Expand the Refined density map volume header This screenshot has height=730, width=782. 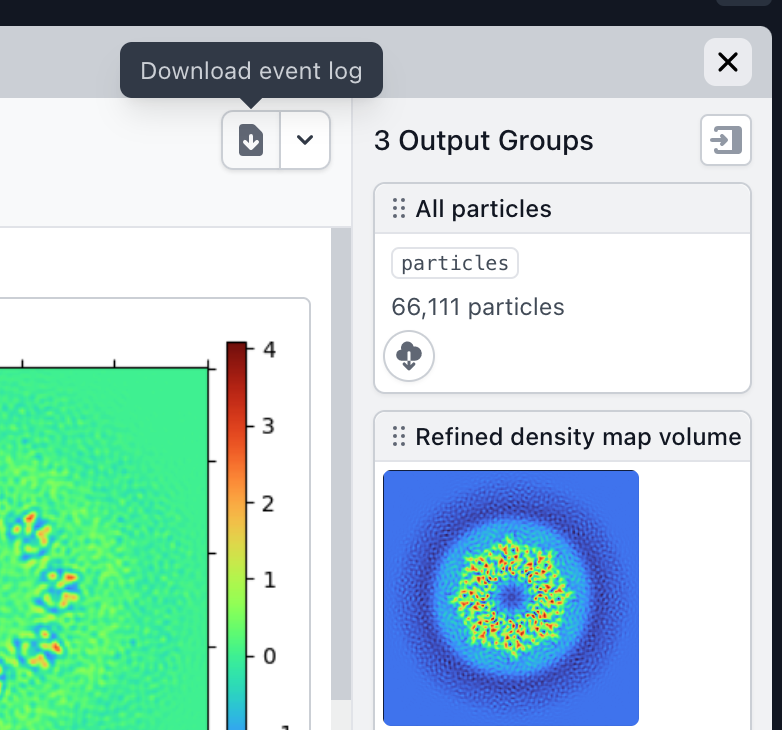578,436
